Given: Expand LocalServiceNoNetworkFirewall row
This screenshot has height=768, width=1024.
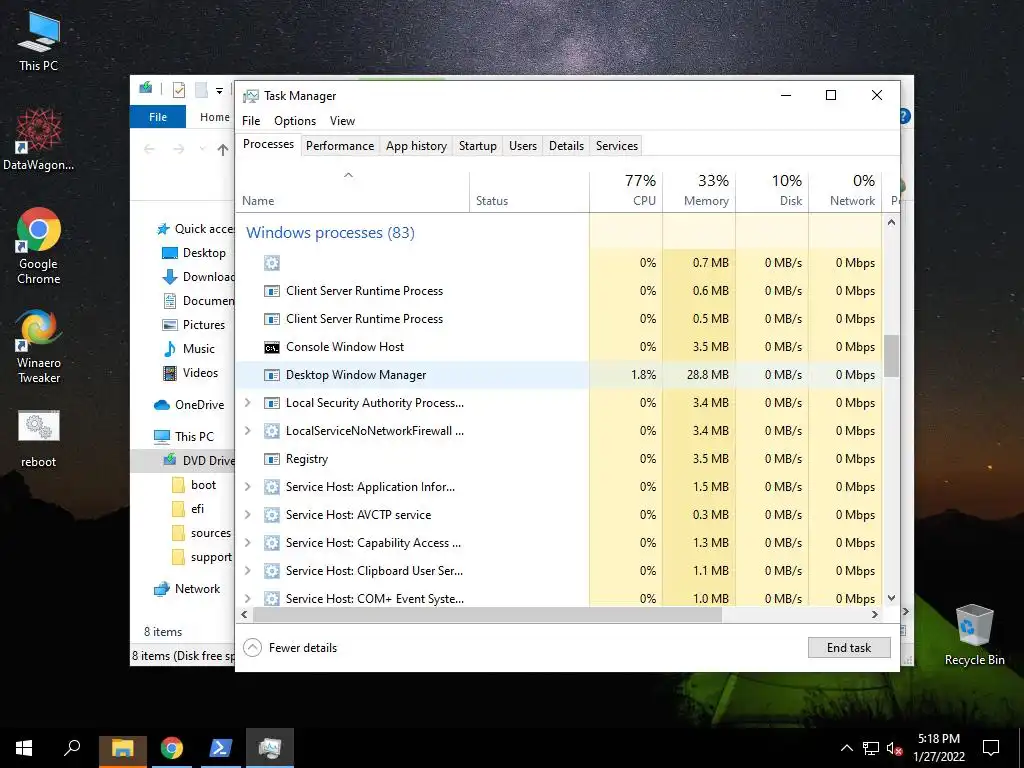Looking at the screenshot, I should [248, 431].
